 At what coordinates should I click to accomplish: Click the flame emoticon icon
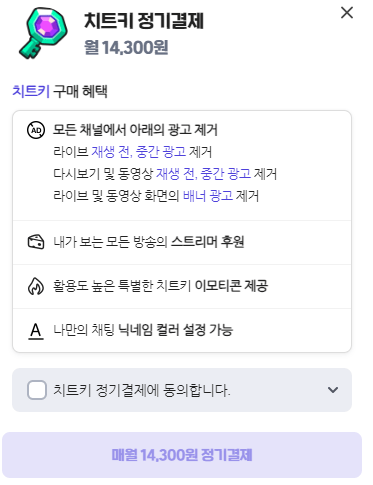point(36,286)
